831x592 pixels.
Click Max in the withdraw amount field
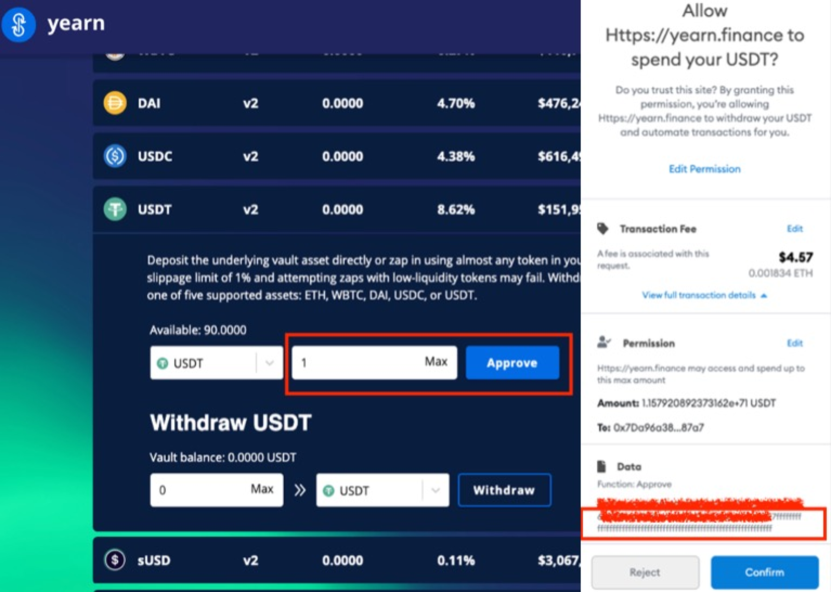point(262,489)
